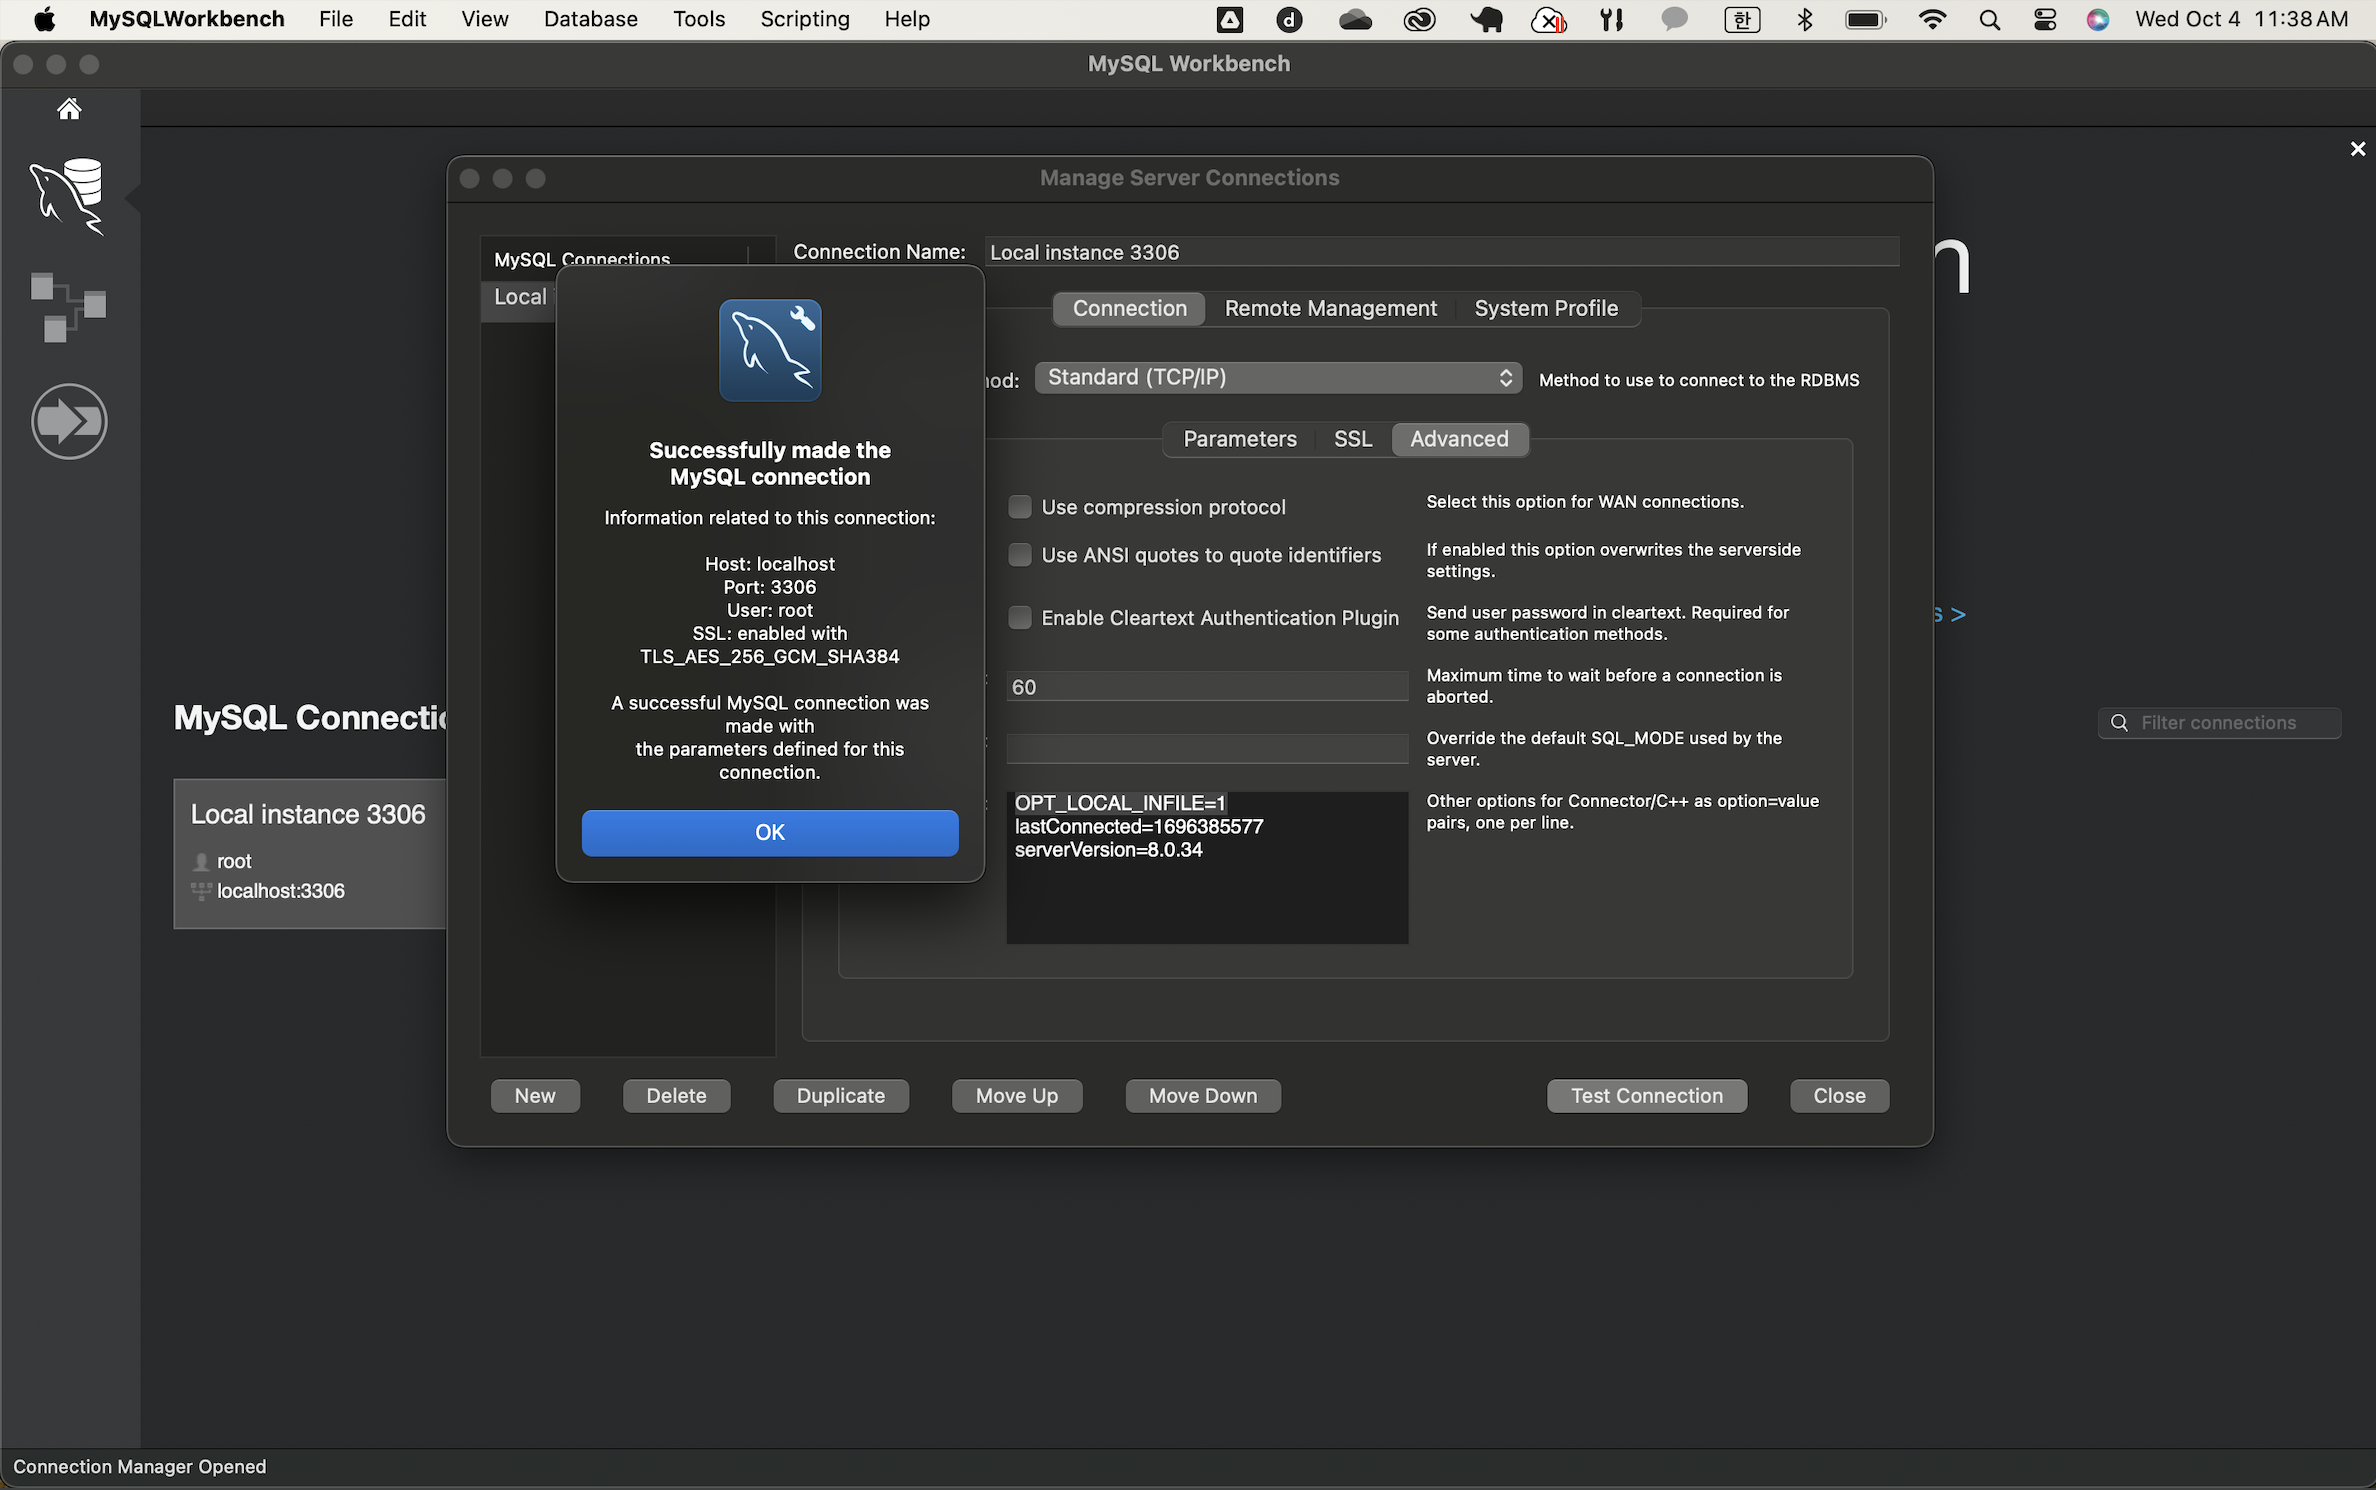Click the home icon in the sidebar
Viewport: 2376px width, 1490px height.
click(x=69, y=109)
